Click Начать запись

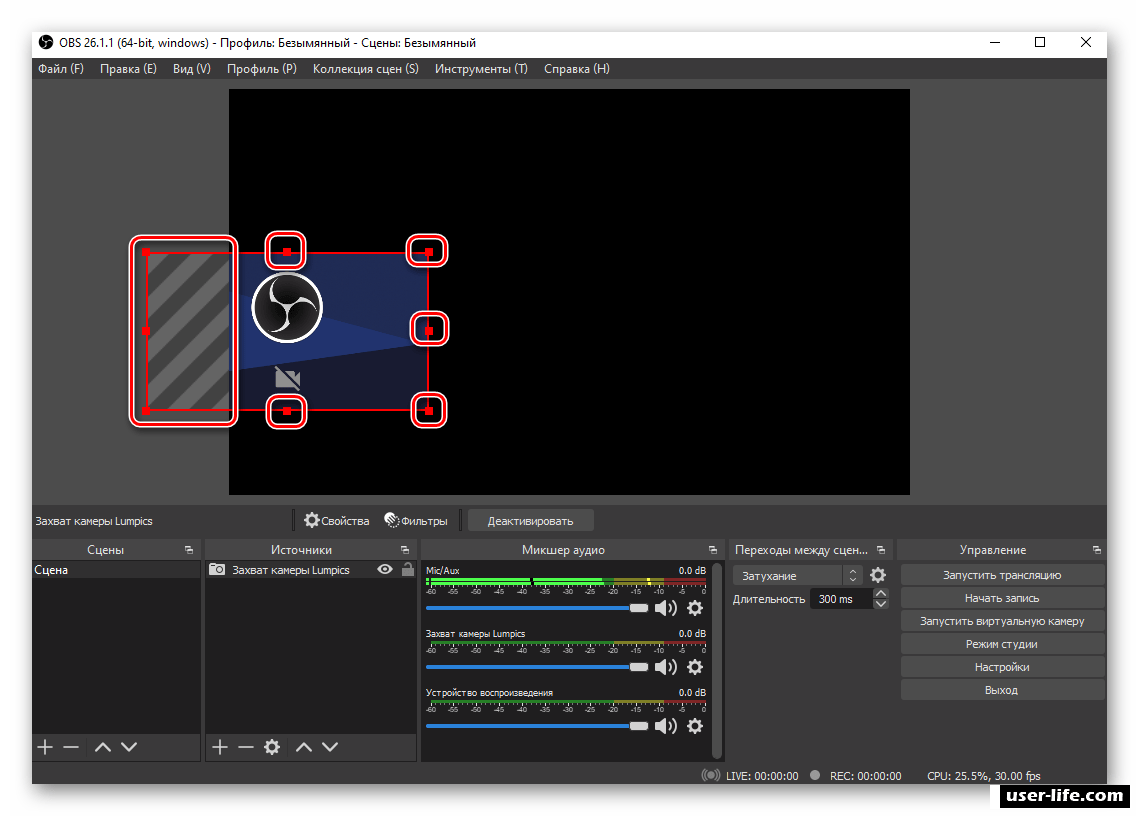click(1002, 598)
